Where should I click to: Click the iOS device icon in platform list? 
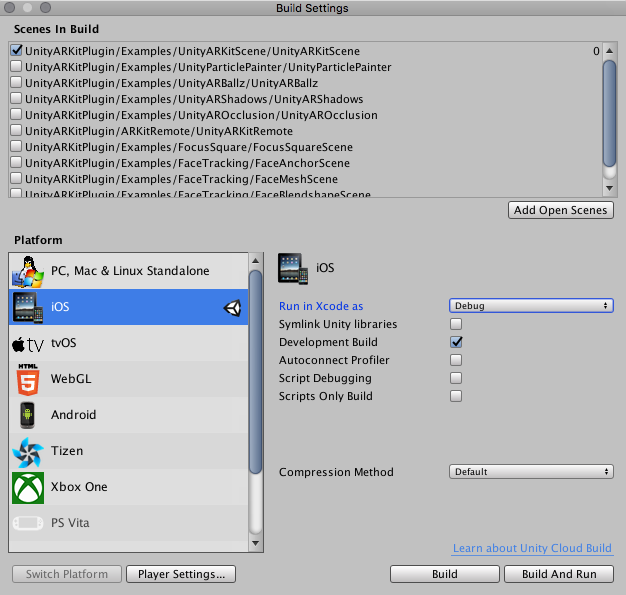click(x=28, y=307)
